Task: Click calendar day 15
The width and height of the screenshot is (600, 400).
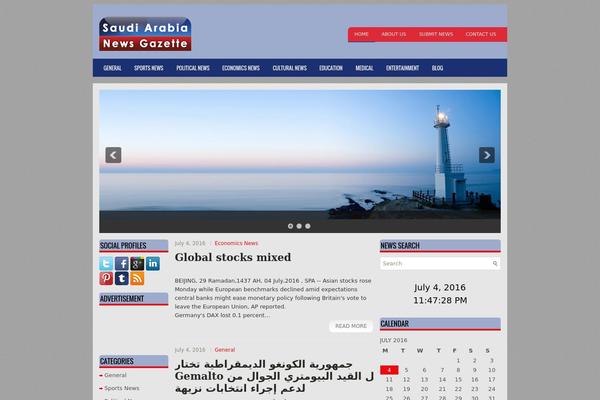Action: click(x=458, y=379)
